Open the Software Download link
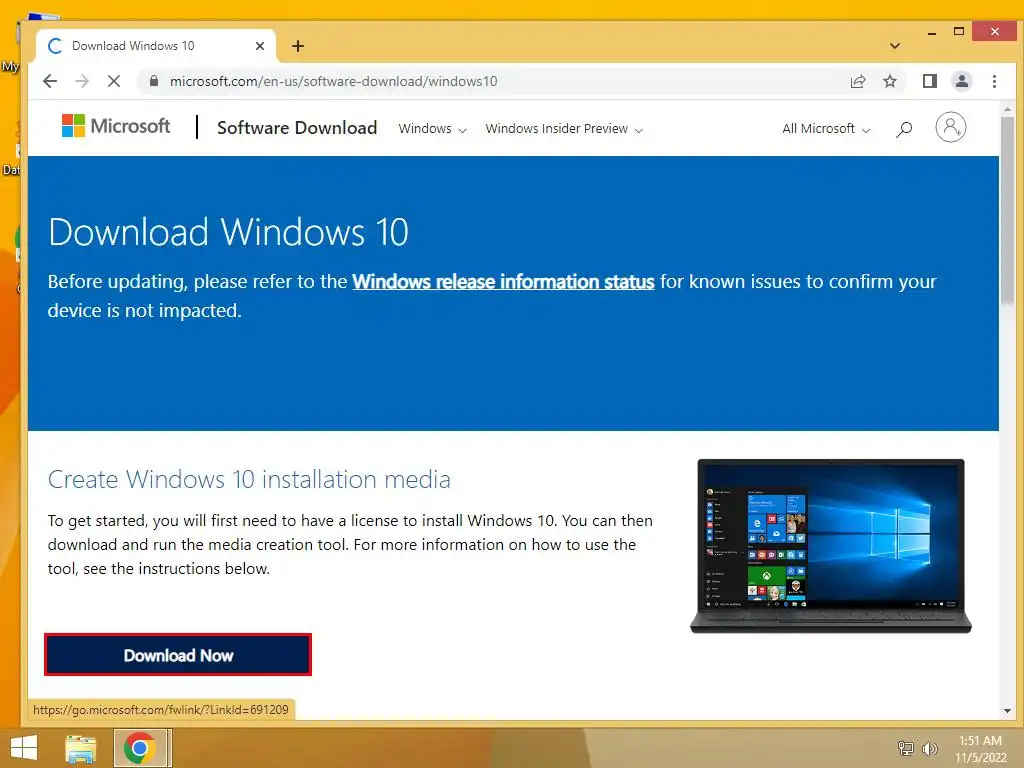This screenshot has height=768, width=1024. pyautogui.click(x=297, y=127)
